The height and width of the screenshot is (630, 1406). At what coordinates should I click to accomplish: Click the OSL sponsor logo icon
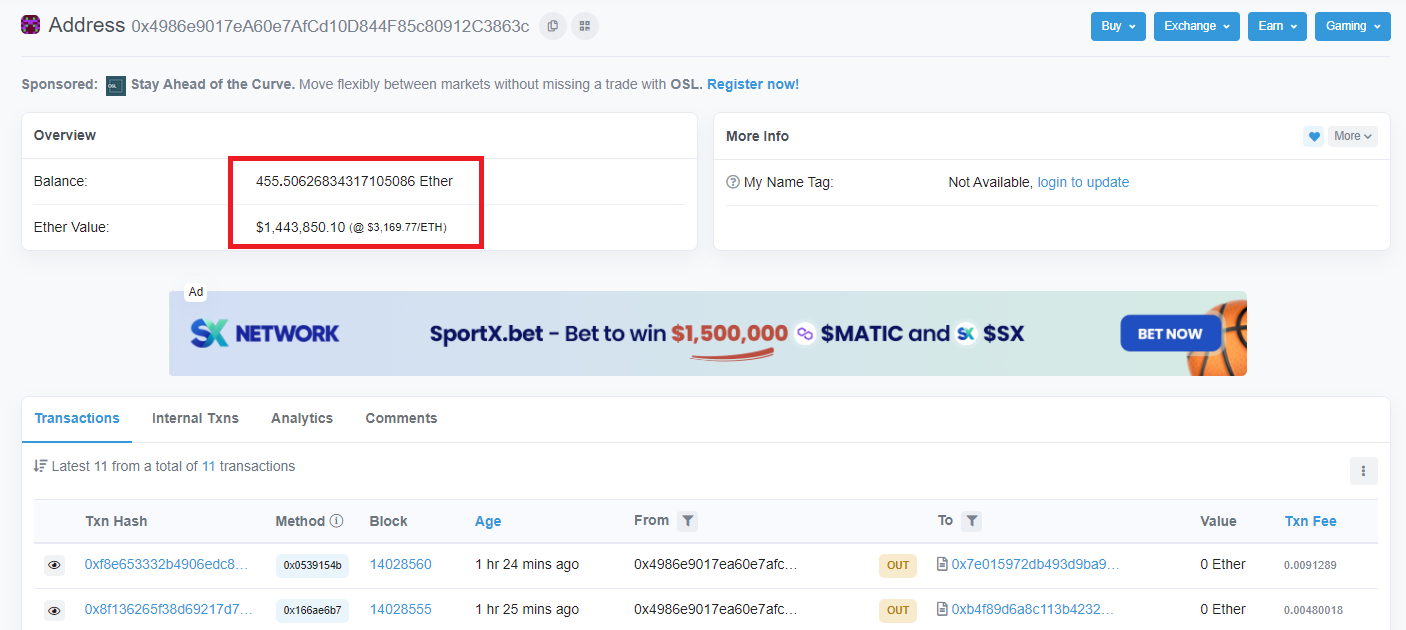(116, 85)
